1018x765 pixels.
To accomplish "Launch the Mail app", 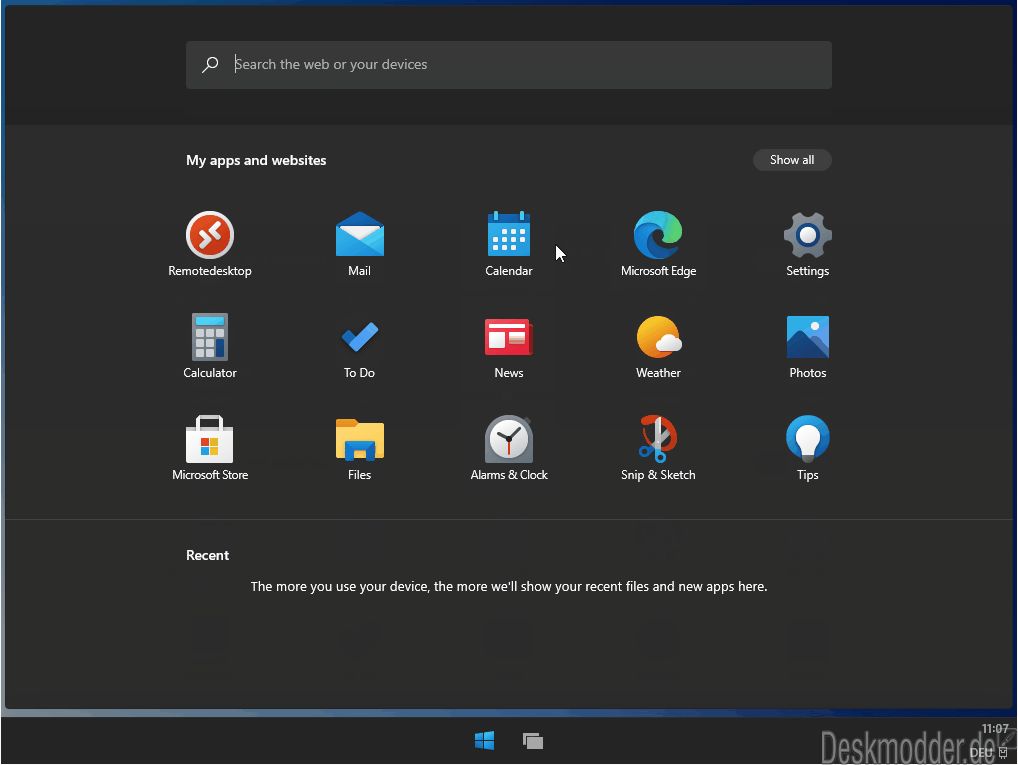I will 359,244.
